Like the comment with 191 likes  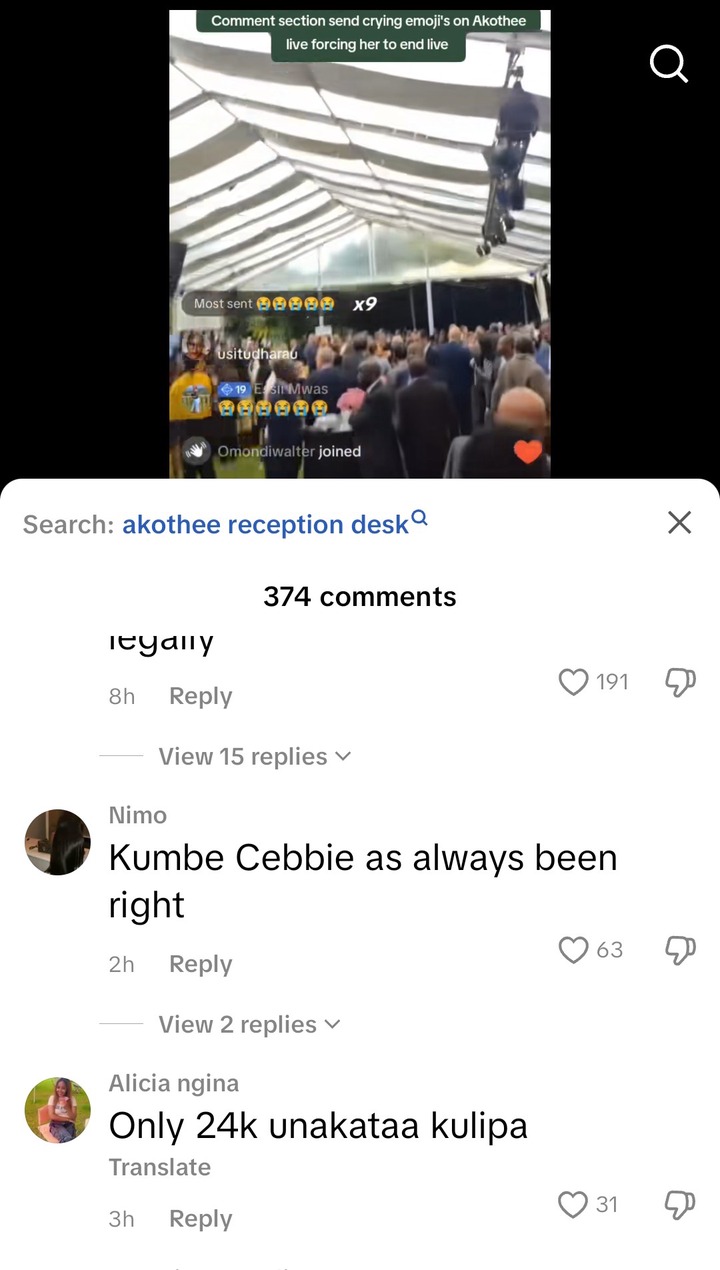pos(573,682)
